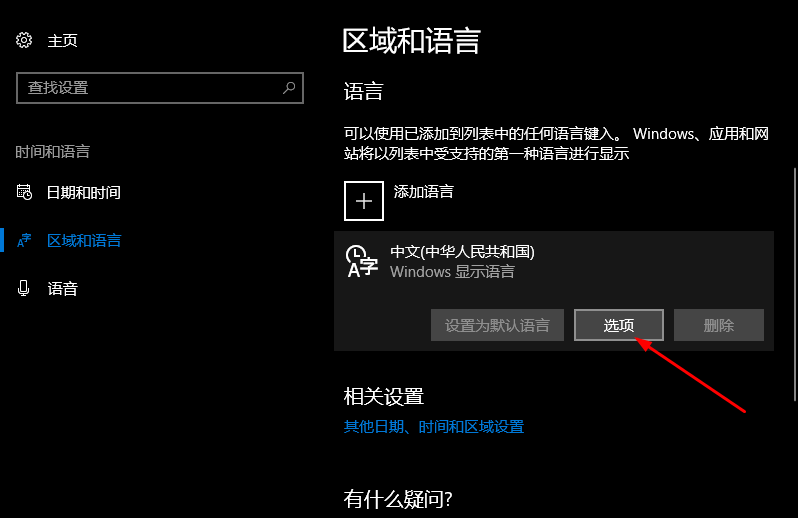The height and width of the screenshot is (518, 798).
Task: Click the 区域和语言 language icon
Action: pyautogui.click(x=24, y=240)
